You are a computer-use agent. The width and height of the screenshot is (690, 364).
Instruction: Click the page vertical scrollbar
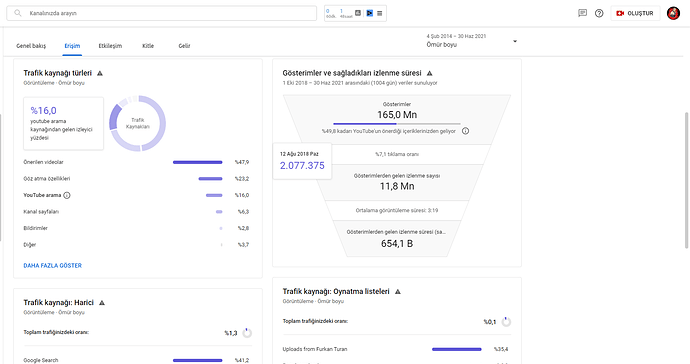coord(687,180)
